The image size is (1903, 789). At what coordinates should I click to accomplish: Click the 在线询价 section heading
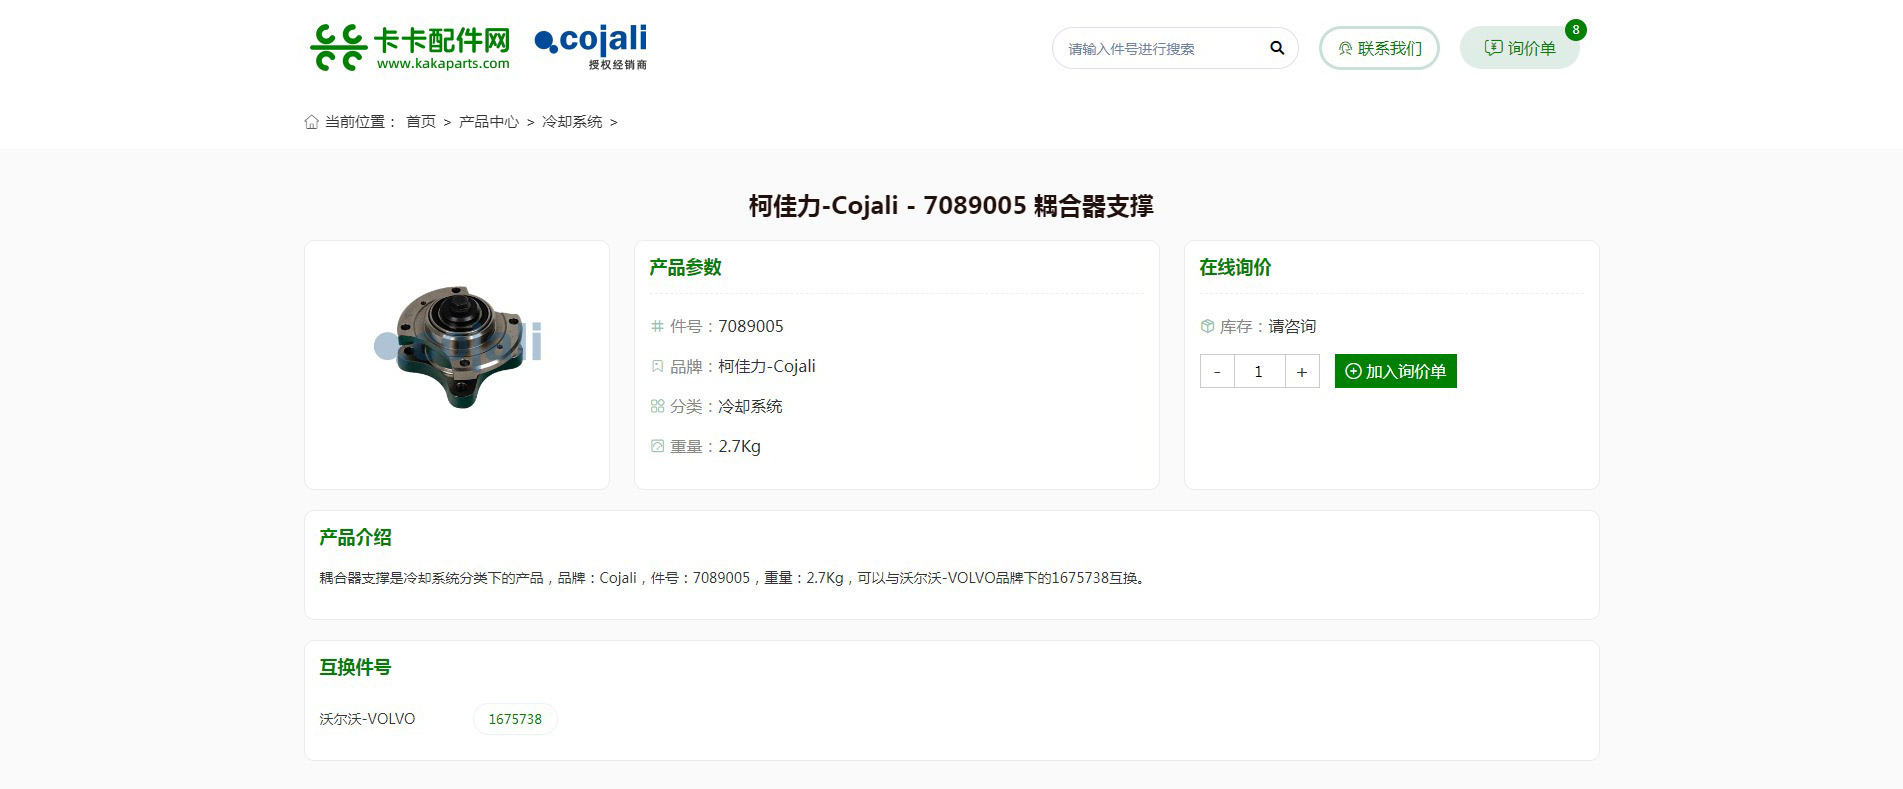click(1235, 267)
